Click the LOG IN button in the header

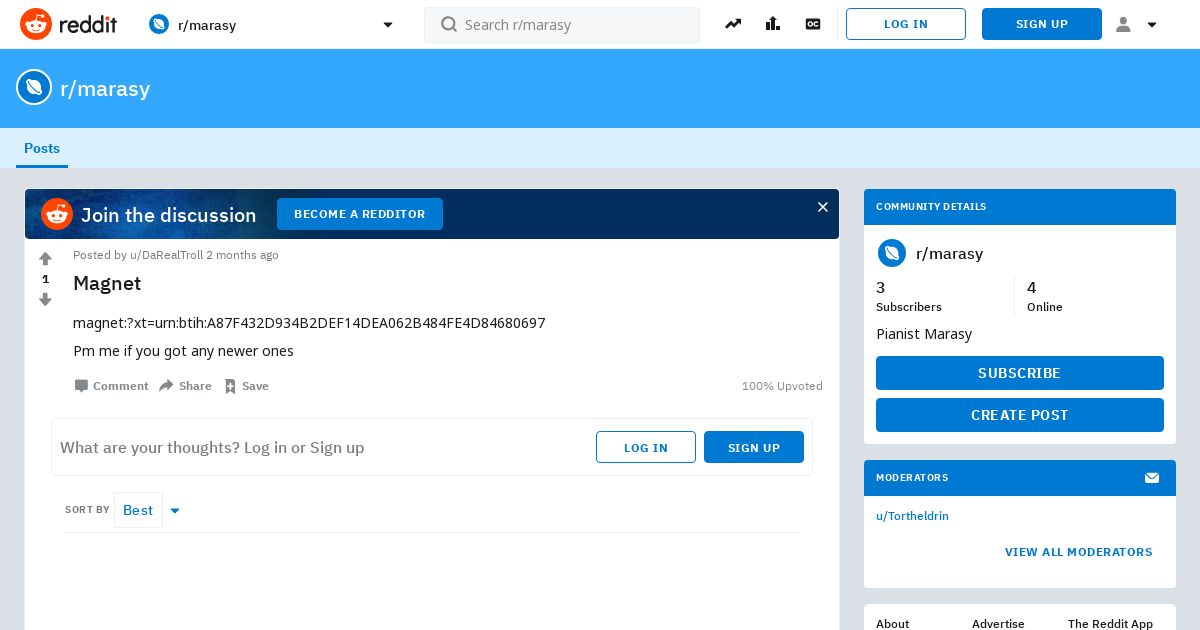click(906, 24)
